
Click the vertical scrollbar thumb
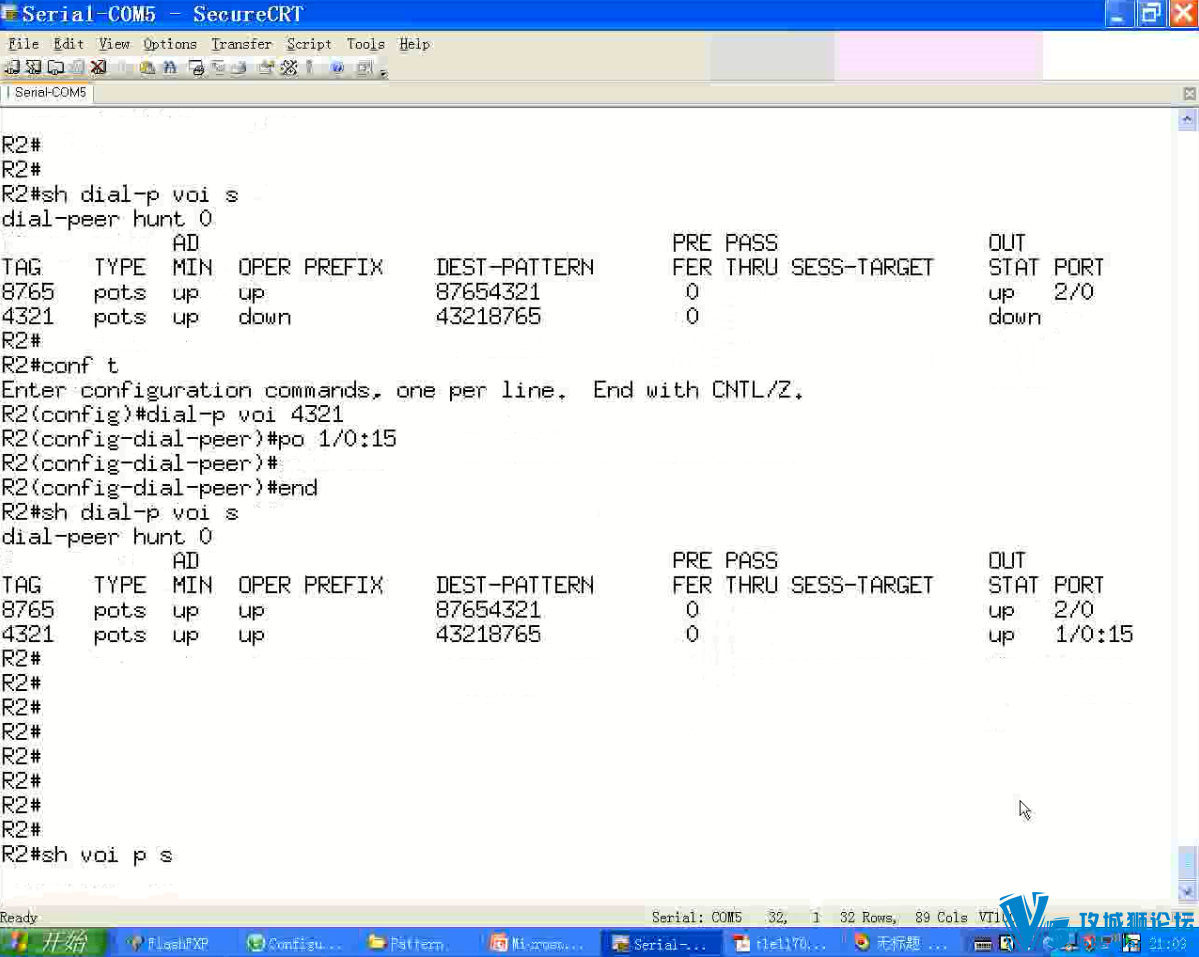[x=1187, y=863]
